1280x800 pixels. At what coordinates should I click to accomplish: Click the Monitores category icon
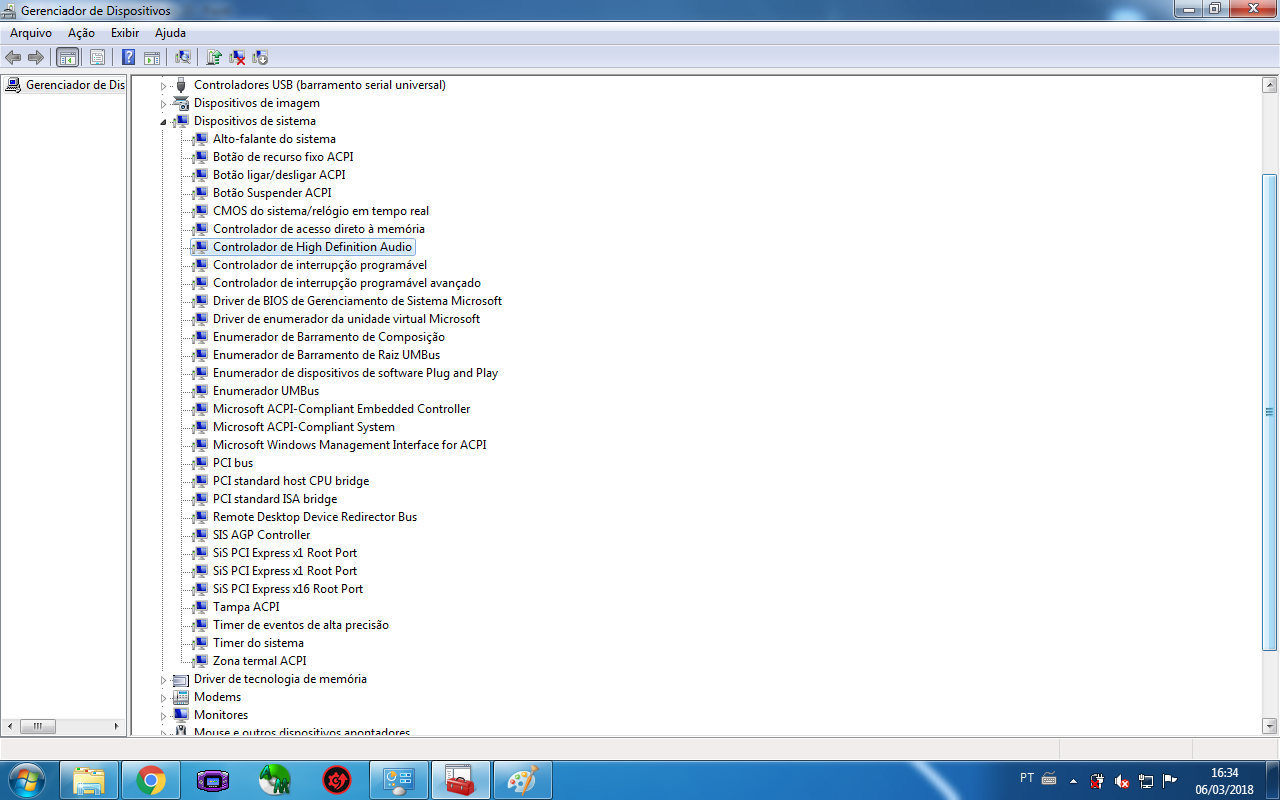click(181, 715)
